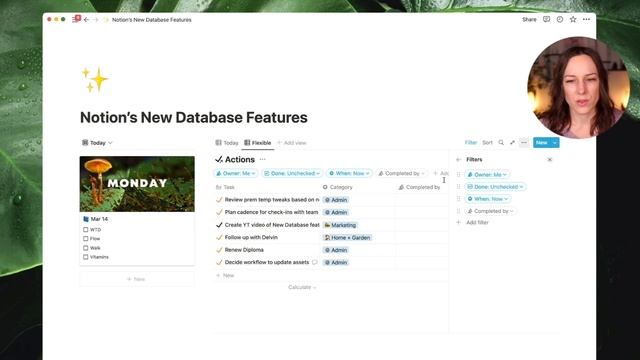The width and height of the screenshot is (640, 360).
Task: Switch to the Today view tab
Action: point(227,143)
